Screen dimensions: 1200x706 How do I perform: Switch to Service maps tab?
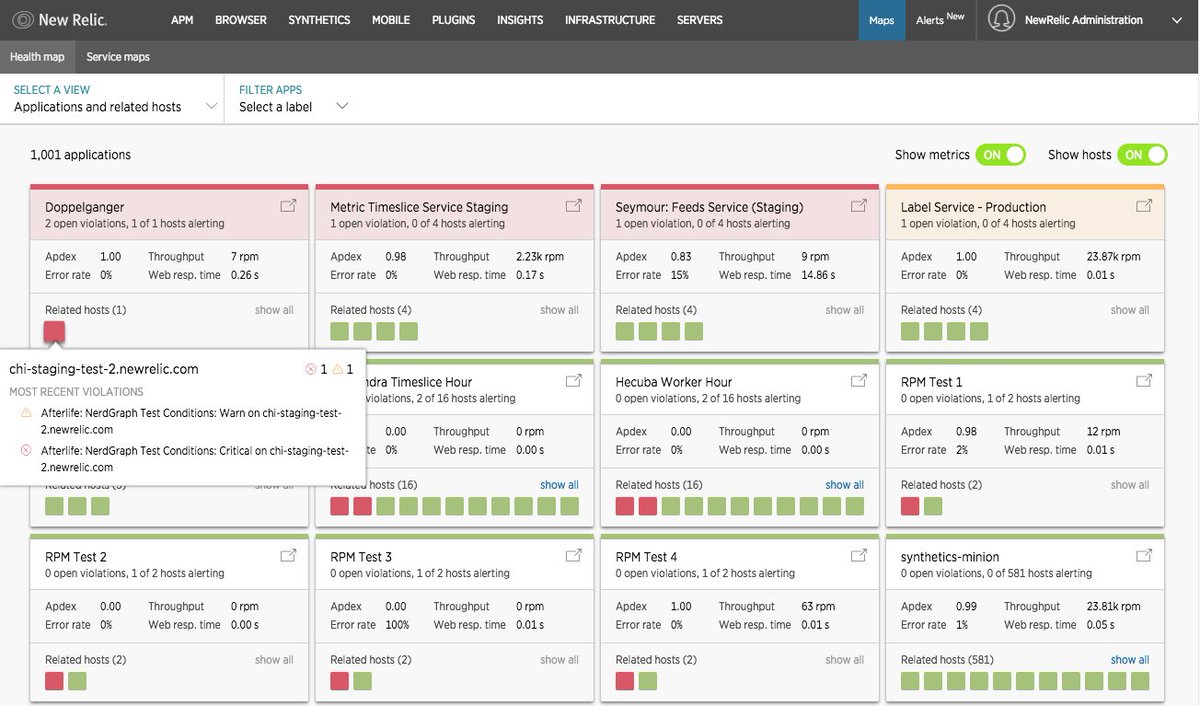pyautogui.click(x=118, y=57)
